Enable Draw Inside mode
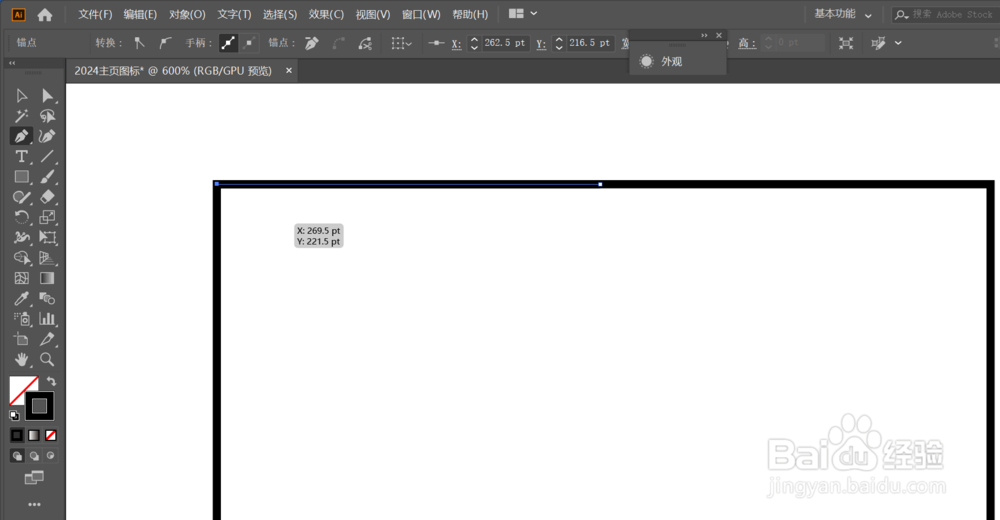Image resolution: width=1000 pixels, height=520 pixels. tap(50, 456)
